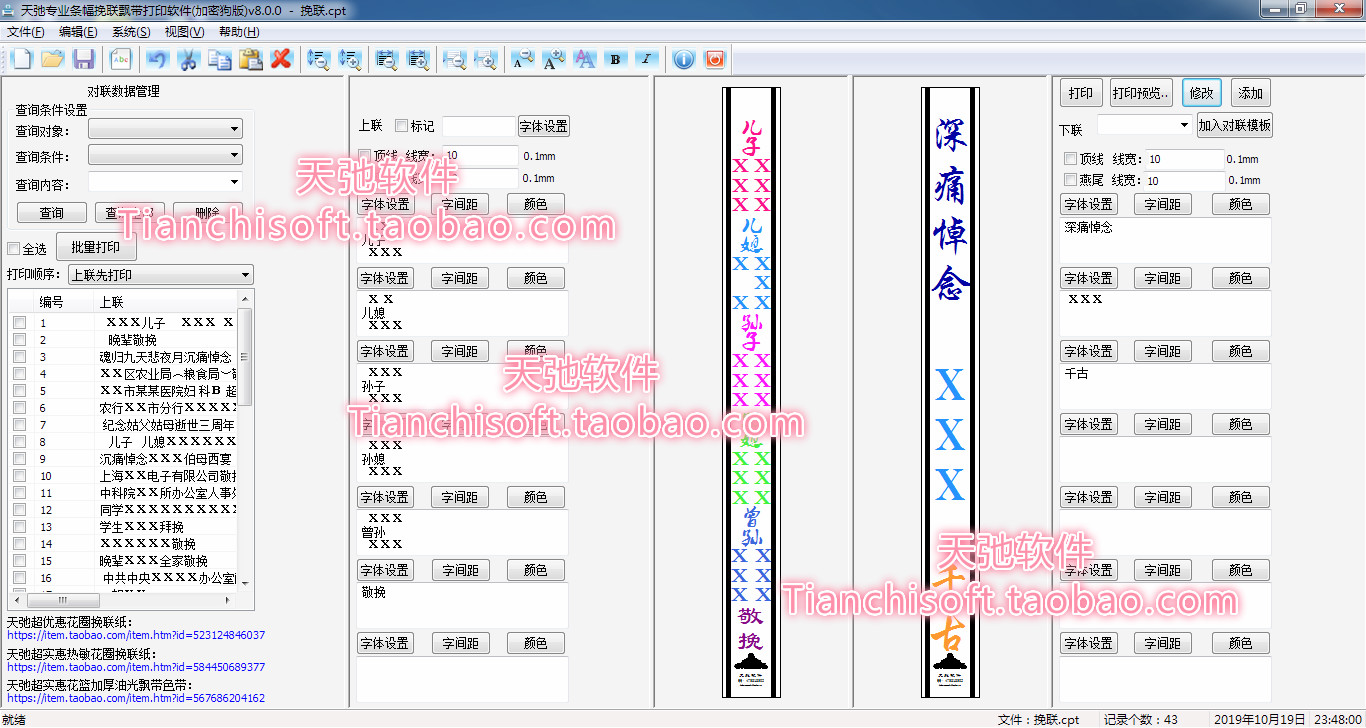Image resolution: width=1366 pixels, height=728 pixels.
Task: Click the new file icon
Action: tap(21, 59)
